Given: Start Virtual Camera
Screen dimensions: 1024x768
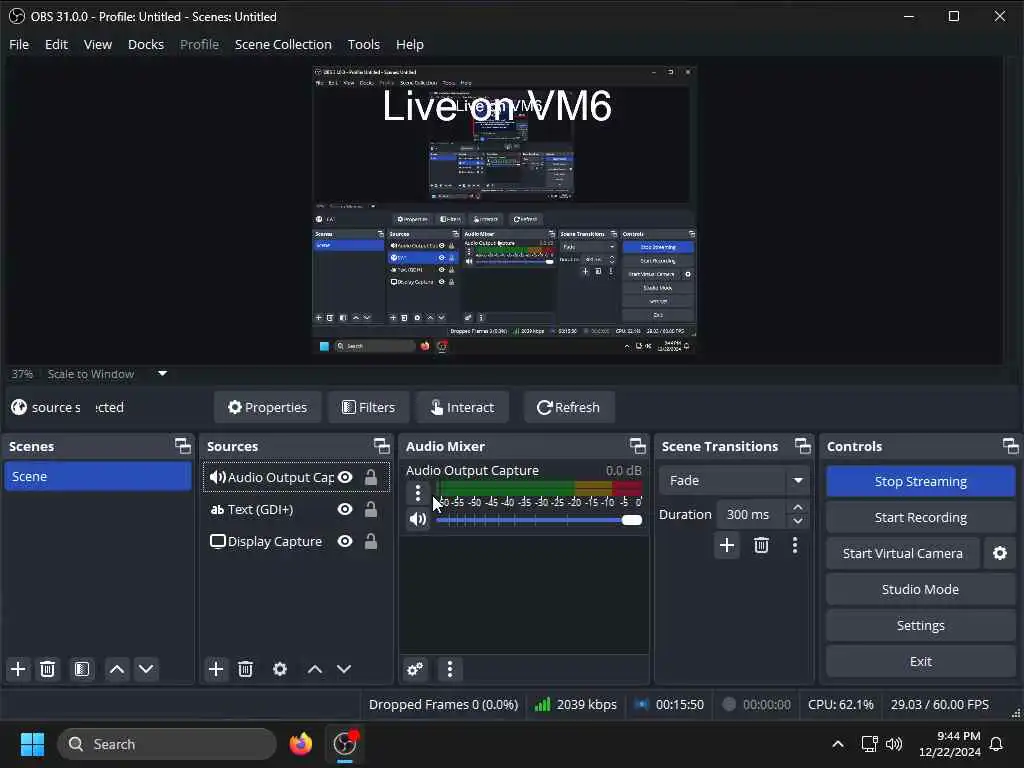Looking at the screenshot, I should 903,553.
